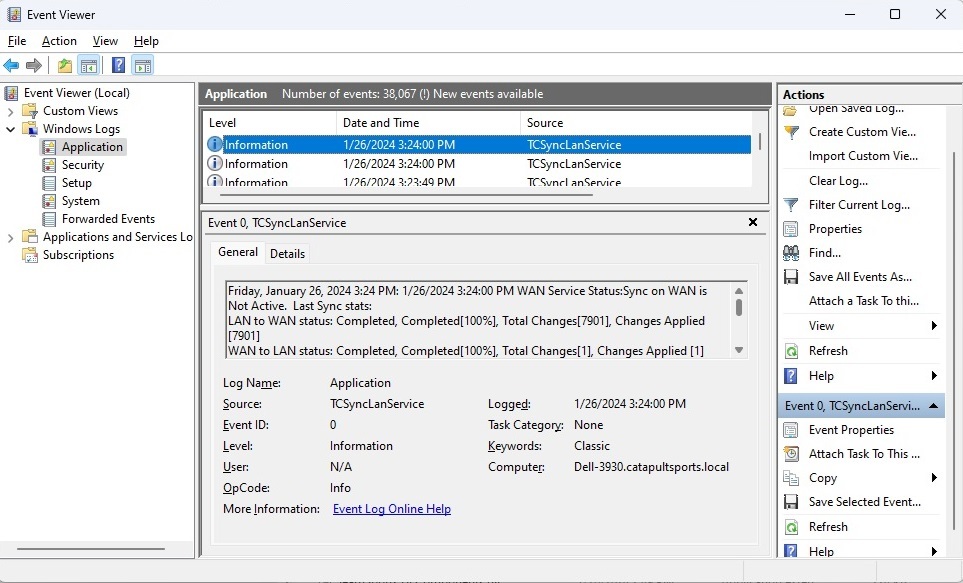Click the Create Custom View funnel icon

click(792, 131)
